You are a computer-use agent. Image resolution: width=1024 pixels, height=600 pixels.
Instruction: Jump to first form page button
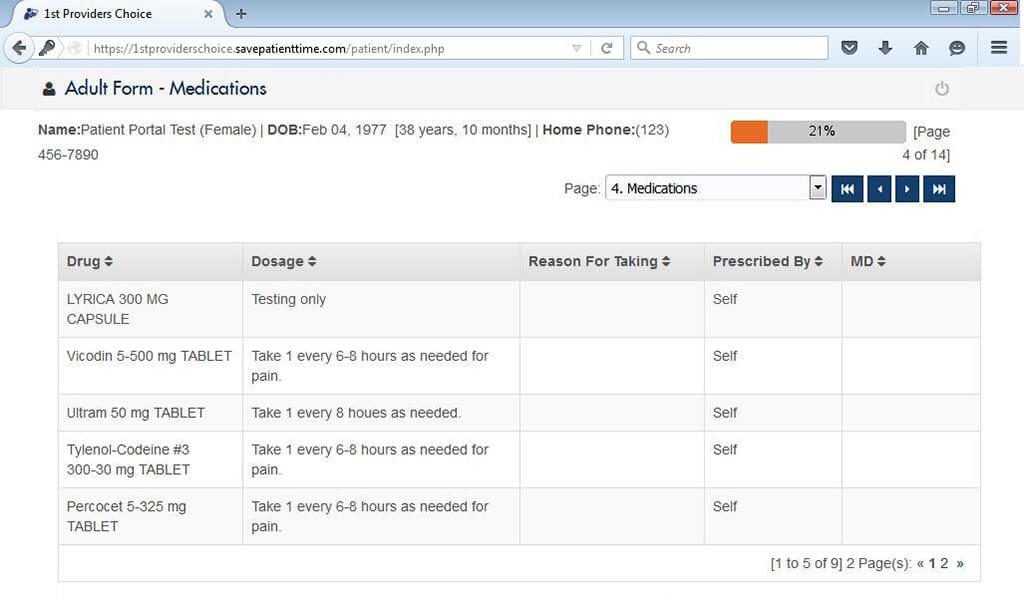tap(847, 189)
